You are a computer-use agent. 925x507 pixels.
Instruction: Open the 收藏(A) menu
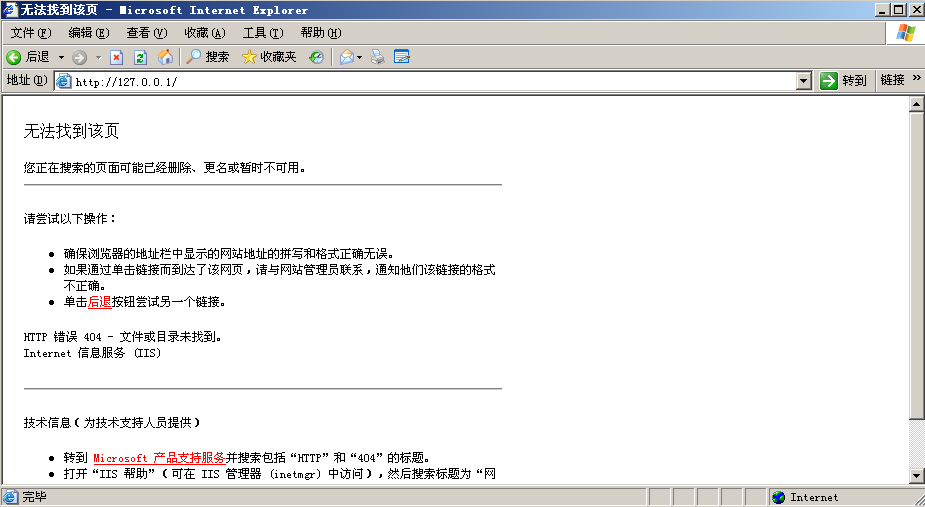(205, 33)
